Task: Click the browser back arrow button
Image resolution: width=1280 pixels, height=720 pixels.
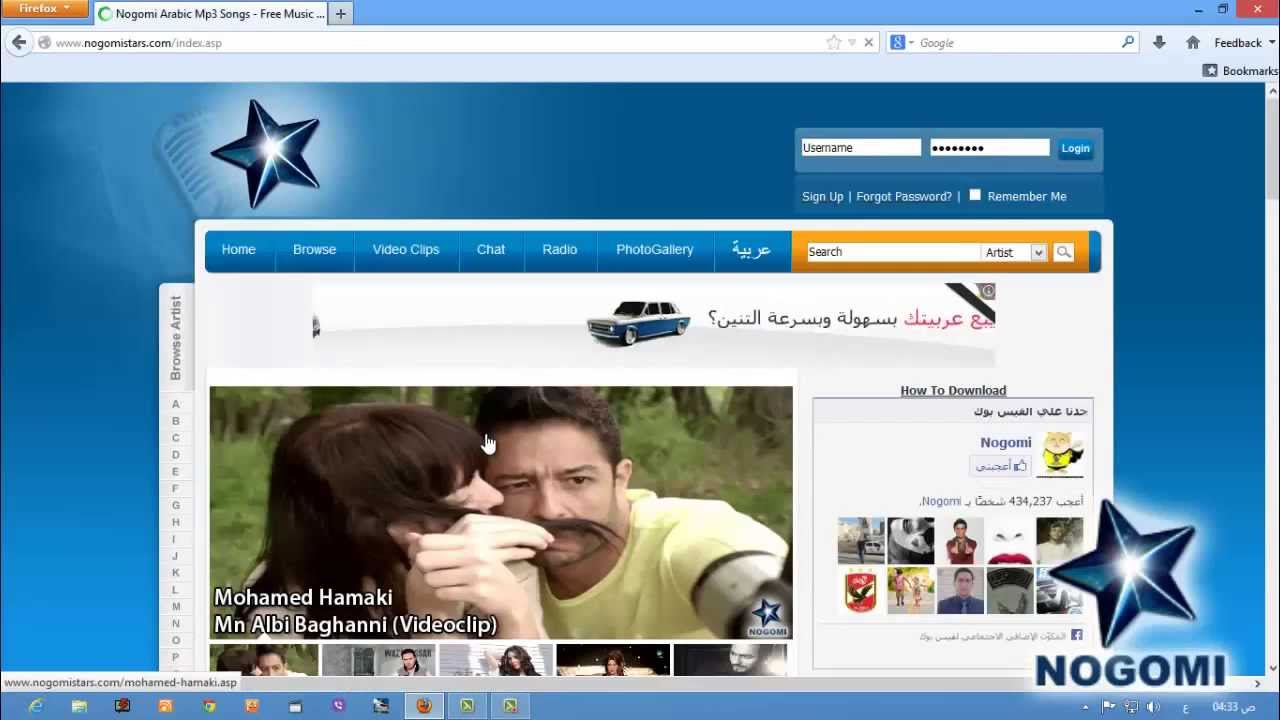Action: [19, 42]
